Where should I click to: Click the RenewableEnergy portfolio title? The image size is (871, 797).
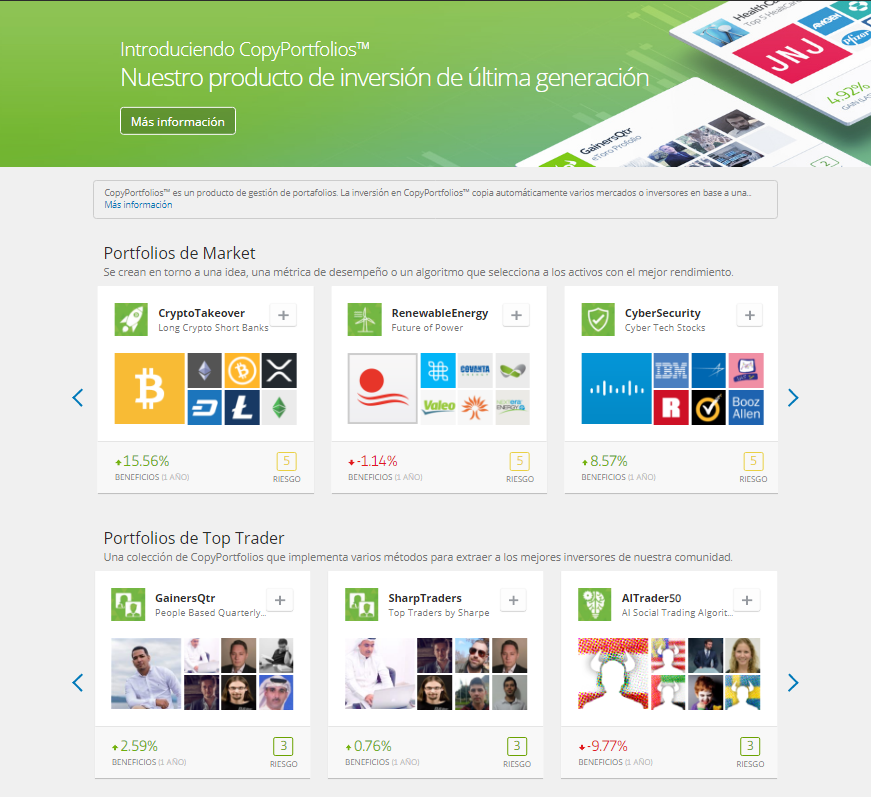click(440, 313)
